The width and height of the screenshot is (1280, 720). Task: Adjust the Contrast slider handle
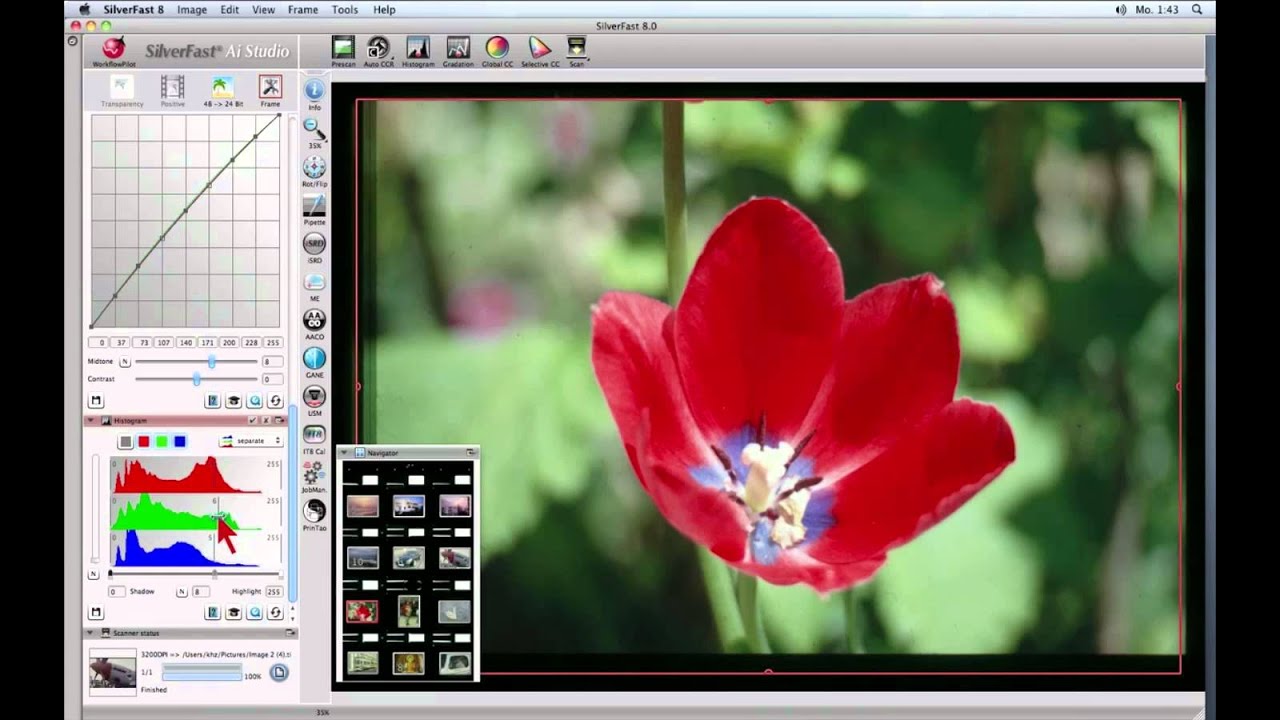(x=196, y=380)
